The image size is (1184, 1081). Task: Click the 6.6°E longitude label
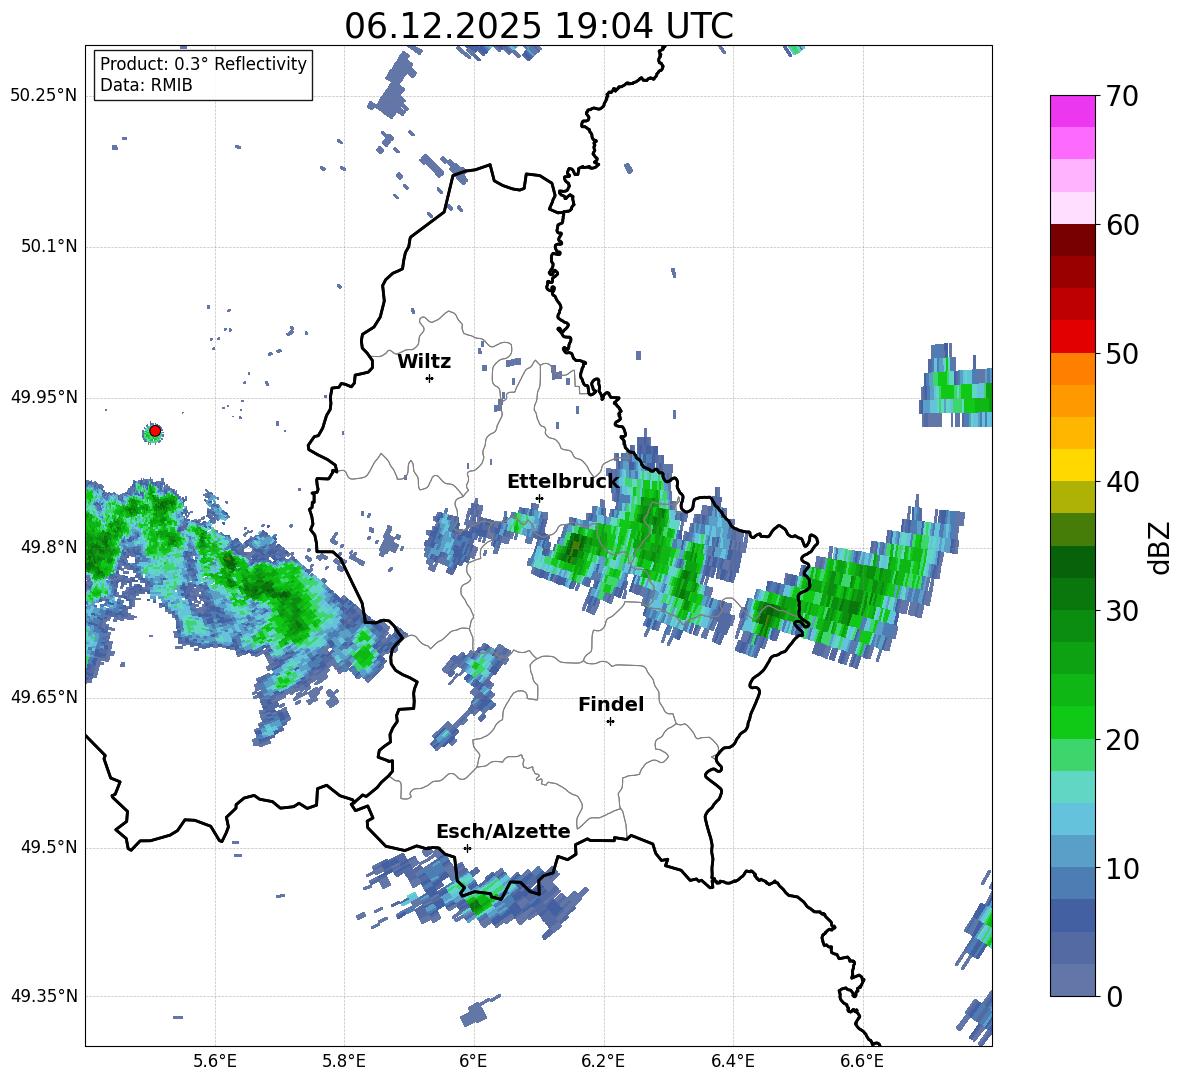click(x=862, y=1061)
